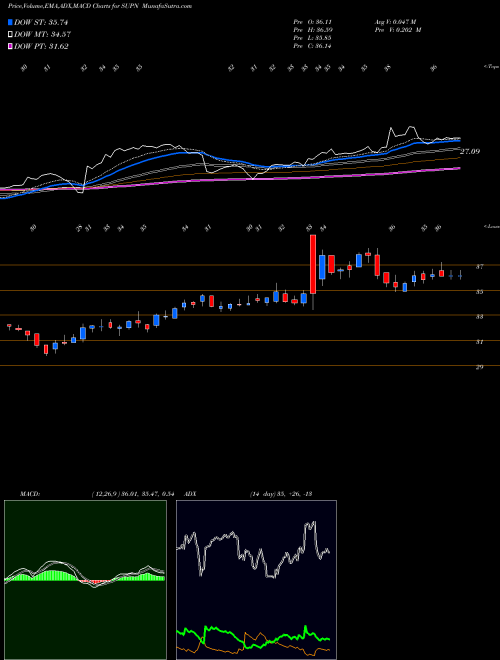
Task: Click the 'Pre L: 35.85' low value
Action: click(x=312, y=38)
